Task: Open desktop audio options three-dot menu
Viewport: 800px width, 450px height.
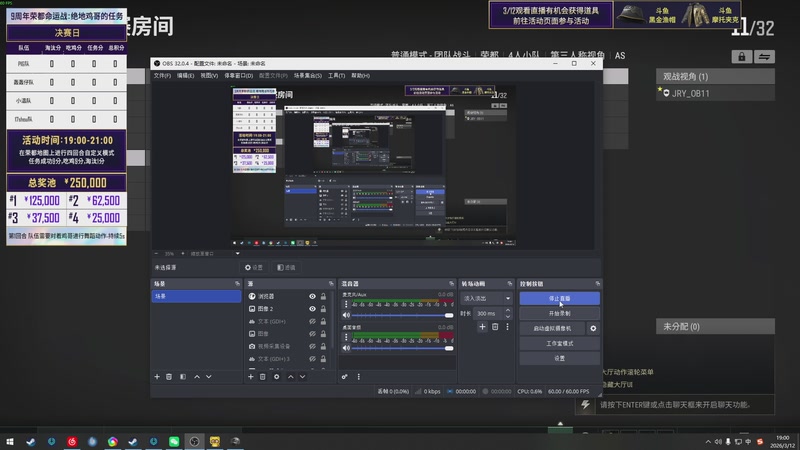Action: coord(346,337)
